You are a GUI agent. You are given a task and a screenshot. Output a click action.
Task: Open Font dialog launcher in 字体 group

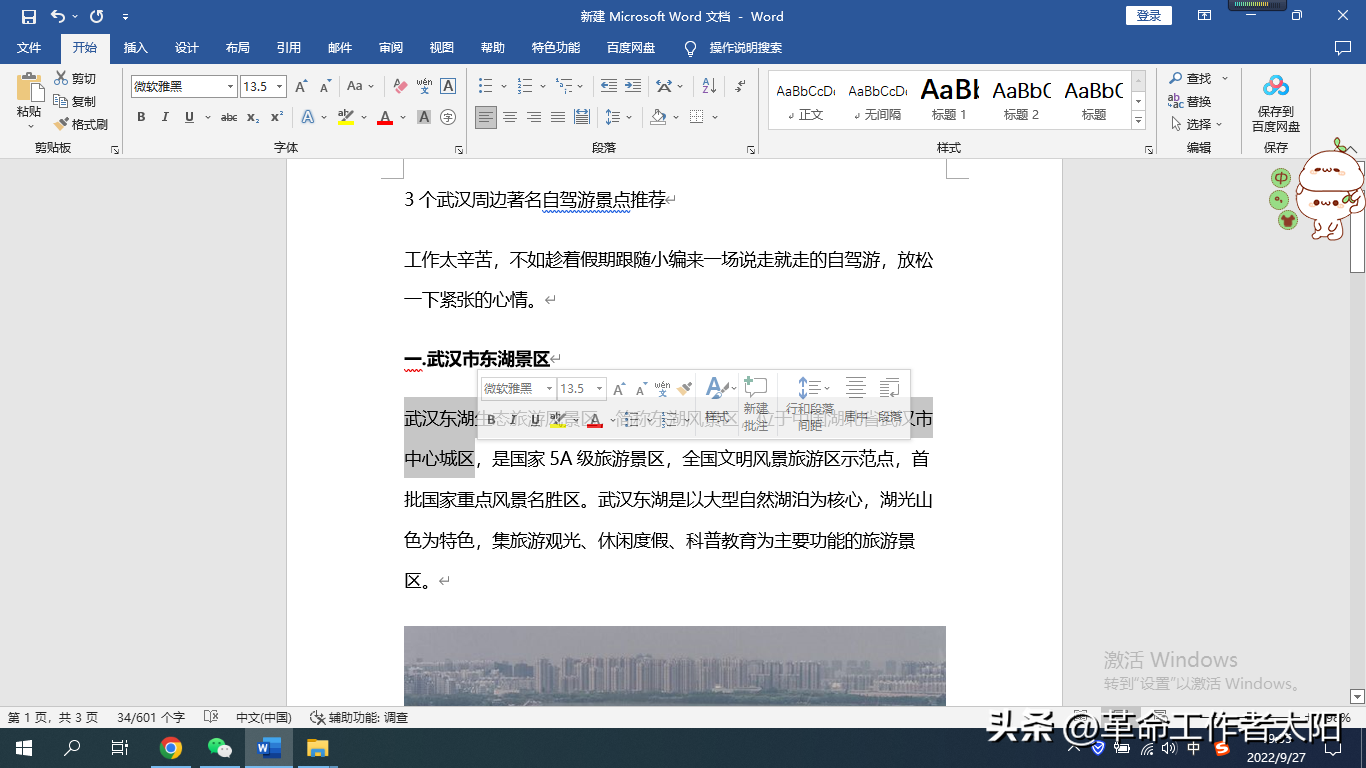(459, 150)
